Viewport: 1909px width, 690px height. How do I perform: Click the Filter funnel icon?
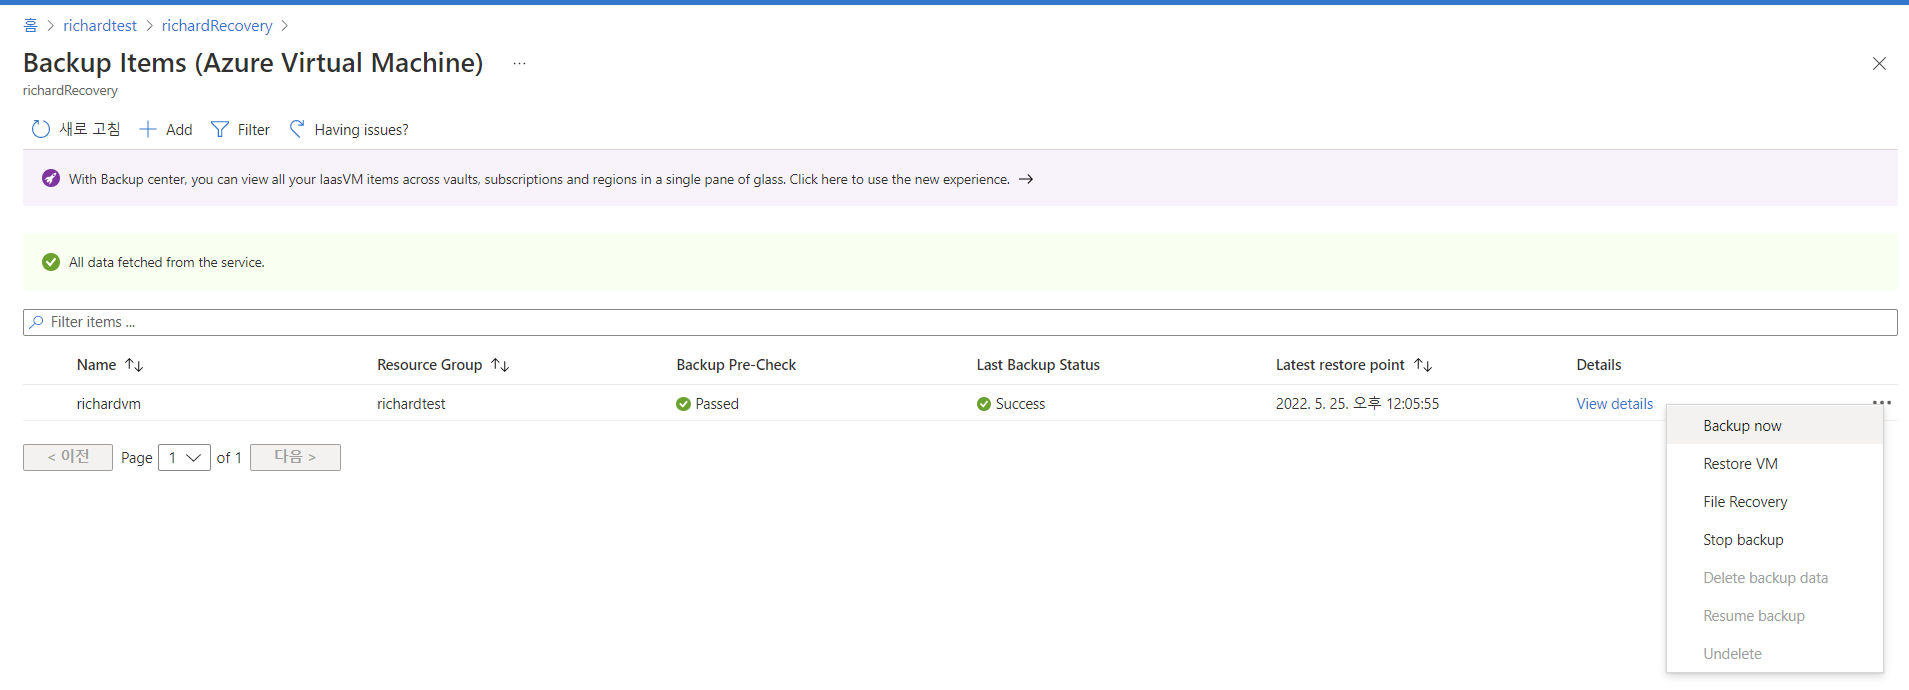click(x=220, y=129)
